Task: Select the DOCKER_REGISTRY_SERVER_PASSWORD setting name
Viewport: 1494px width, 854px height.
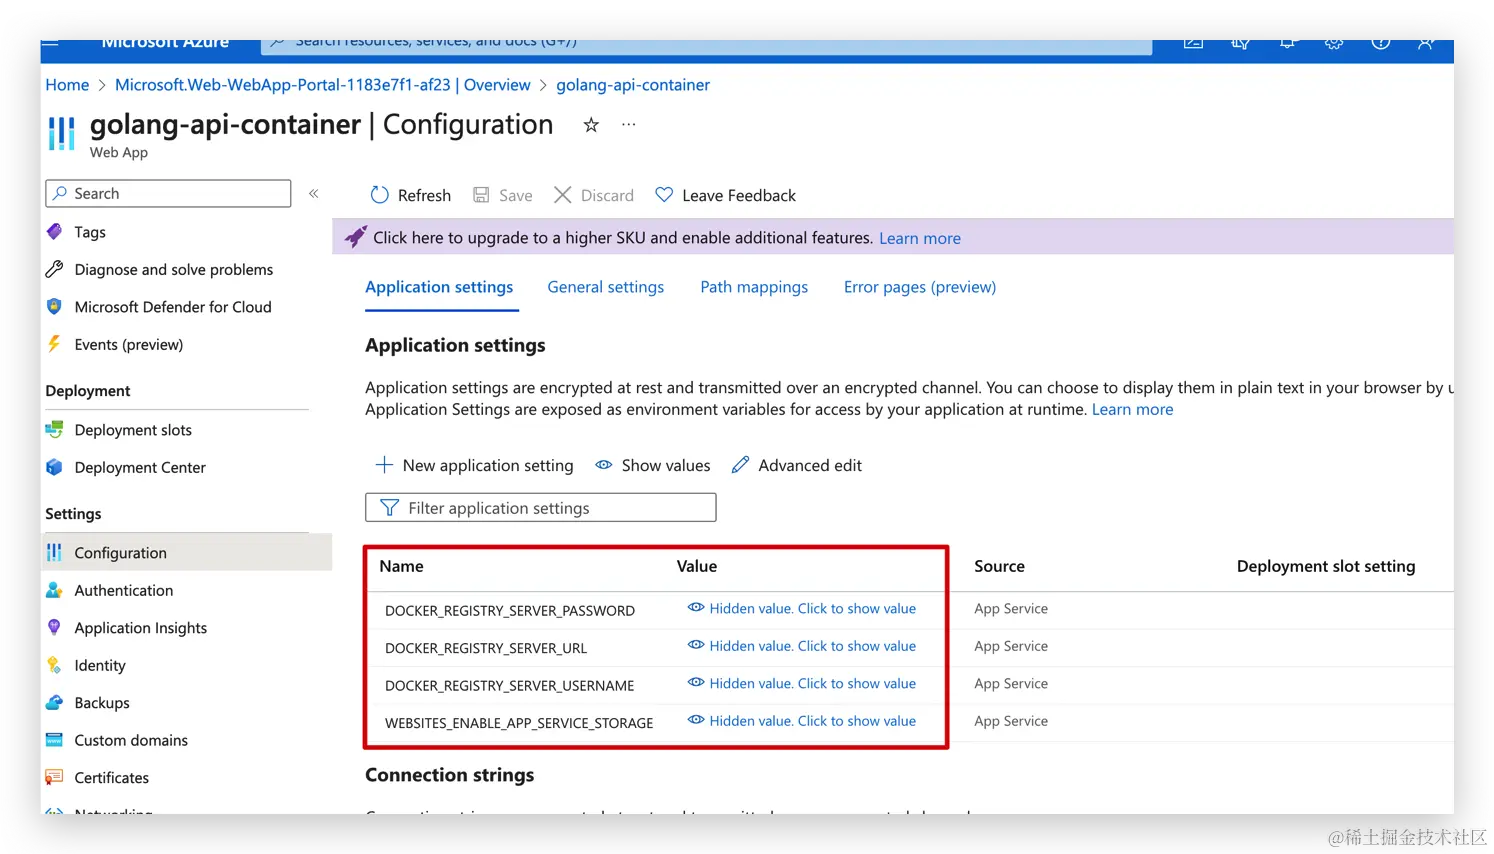Action: pos(510,610)
